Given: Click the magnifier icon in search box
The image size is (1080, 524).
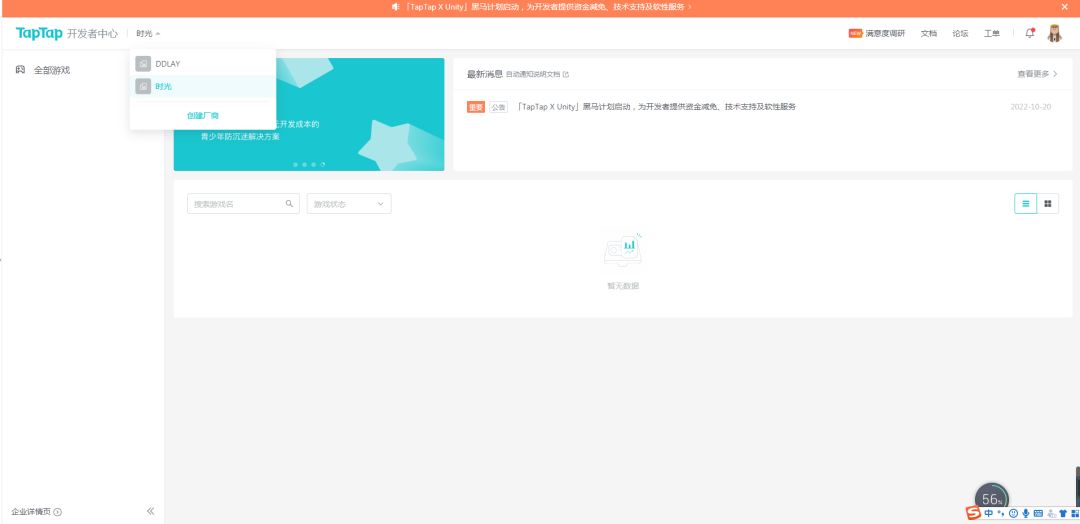Looking at the screenshot, I should (x=289, y=204).
